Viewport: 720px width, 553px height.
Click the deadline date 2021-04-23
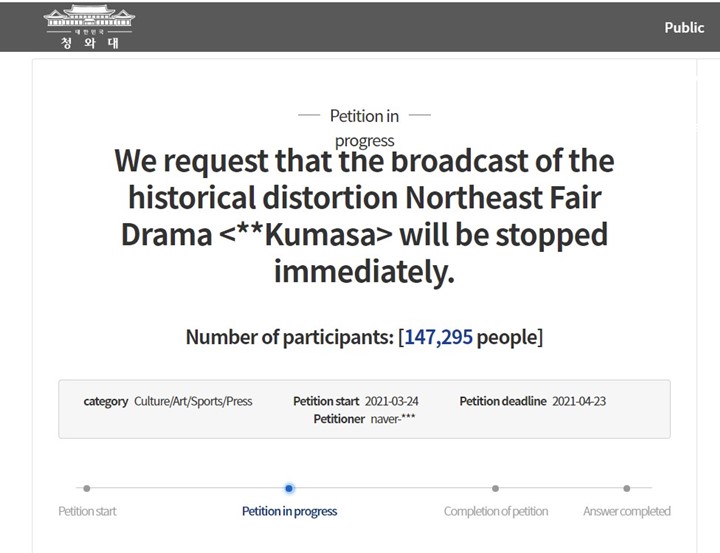click(x=579, y=401)
